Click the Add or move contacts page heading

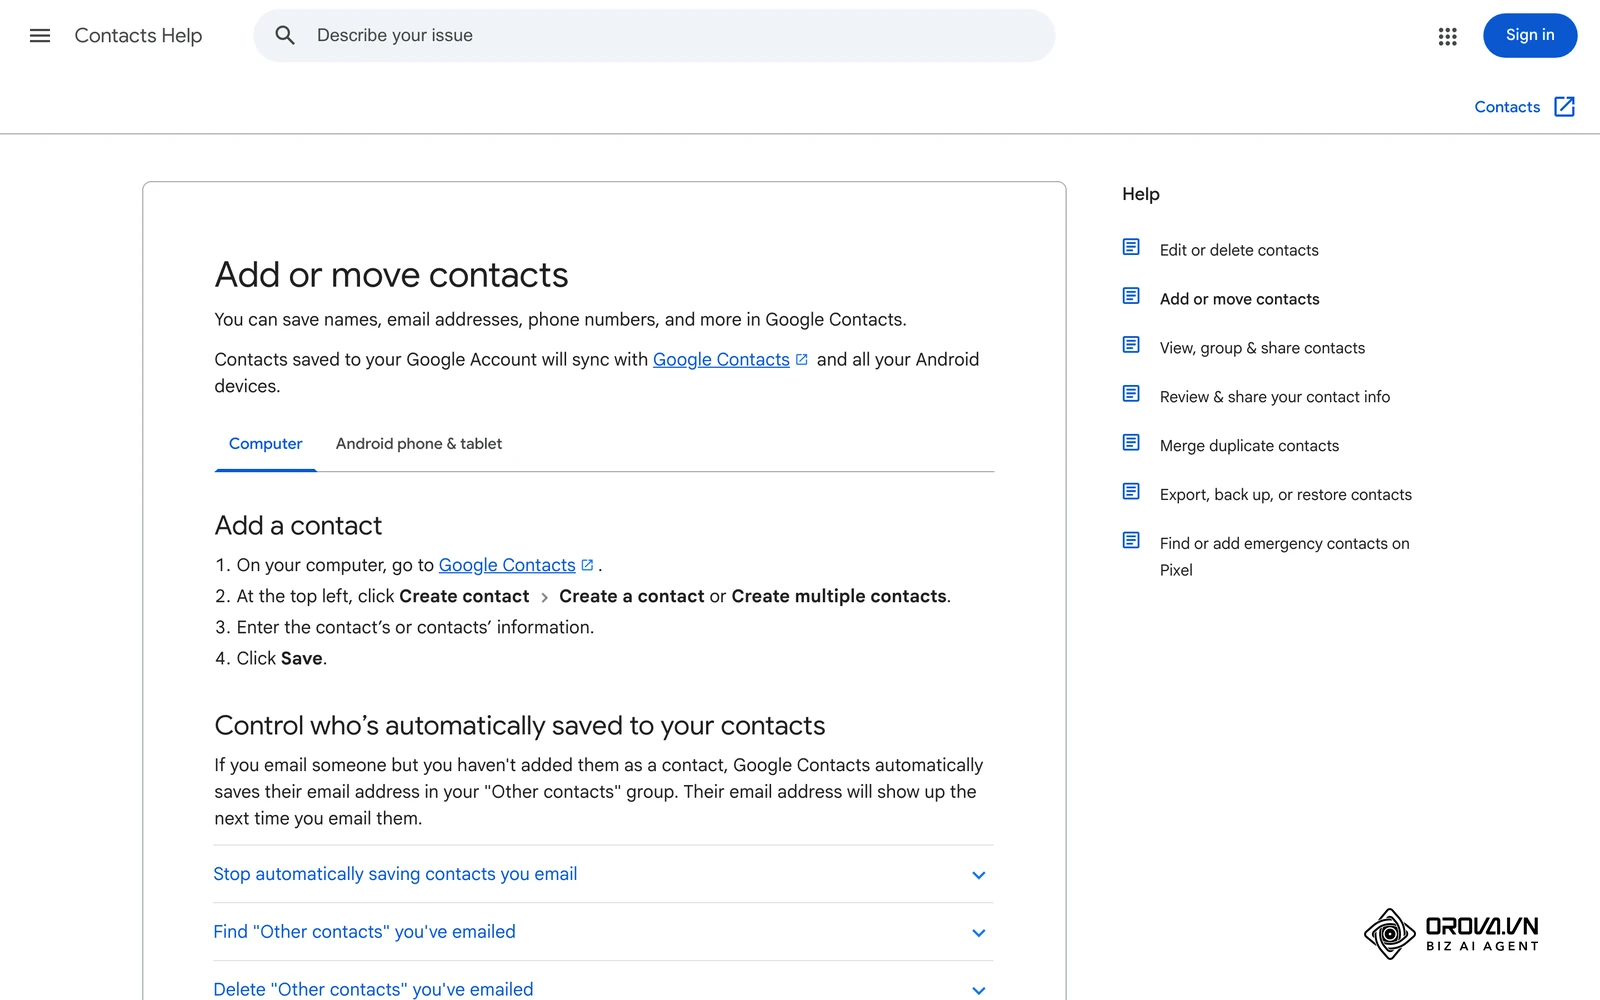[x=391, y=275]
